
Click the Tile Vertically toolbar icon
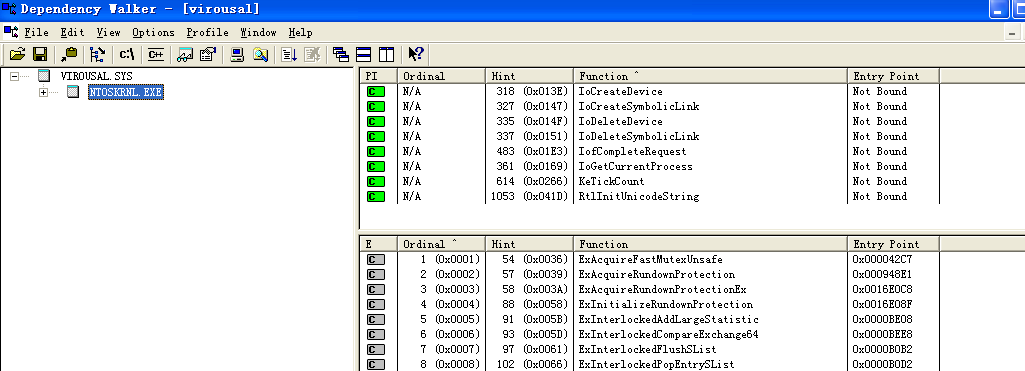[386, 54]
